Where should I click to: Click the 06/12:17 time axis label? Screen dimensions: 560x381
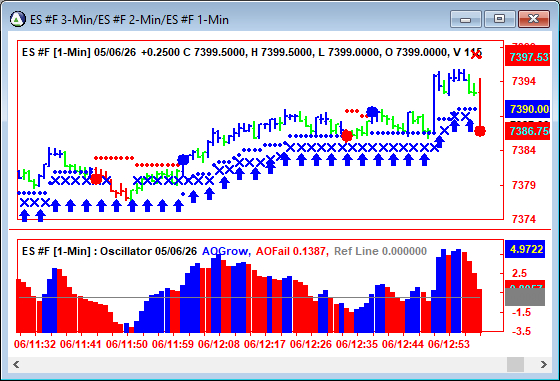coord(265,344)
